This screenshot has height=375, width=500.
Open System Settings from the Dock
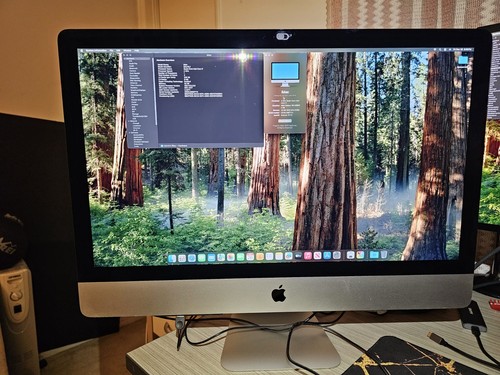coord(337,255)
